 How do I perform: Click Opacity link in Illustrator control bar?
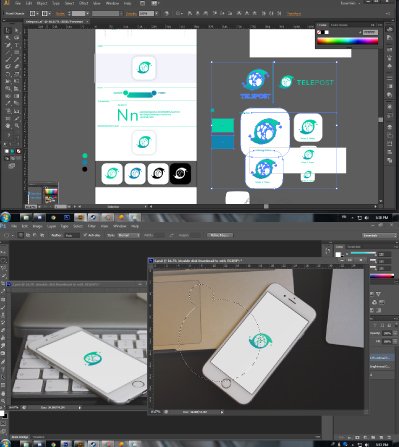[x=131, y=14]
